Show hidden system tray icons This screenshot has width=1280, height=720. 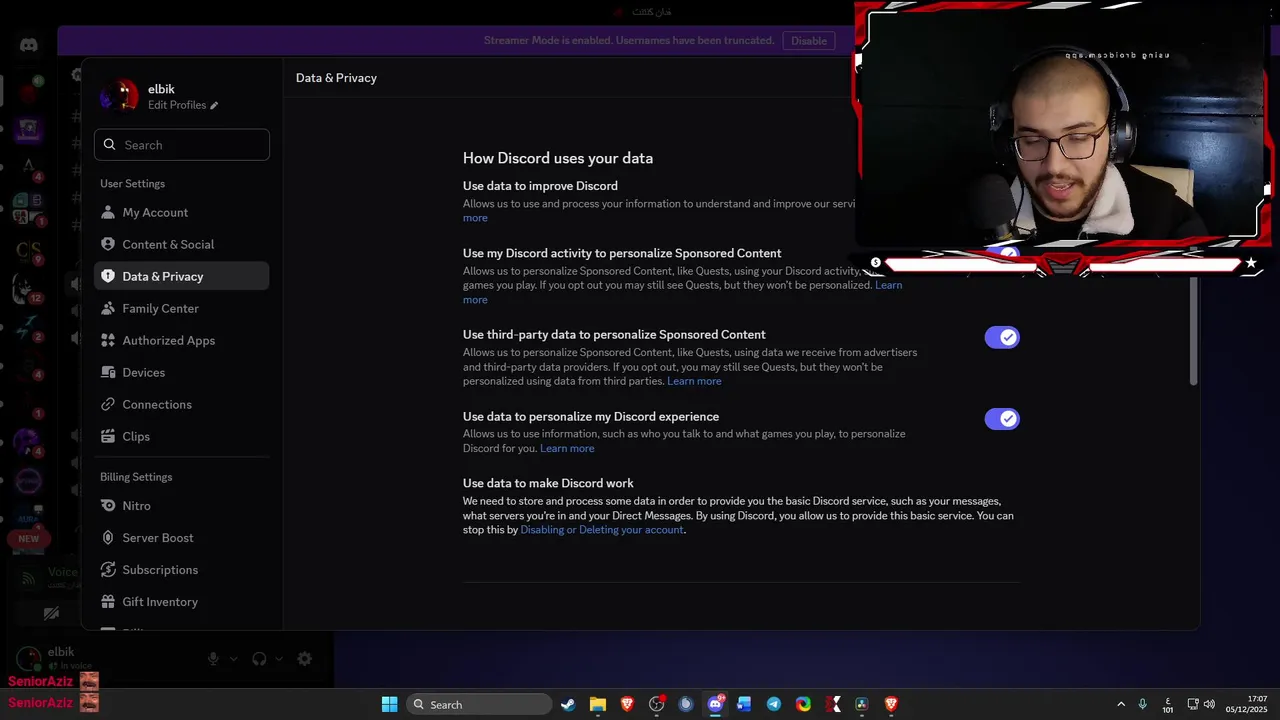[1121, 704]
